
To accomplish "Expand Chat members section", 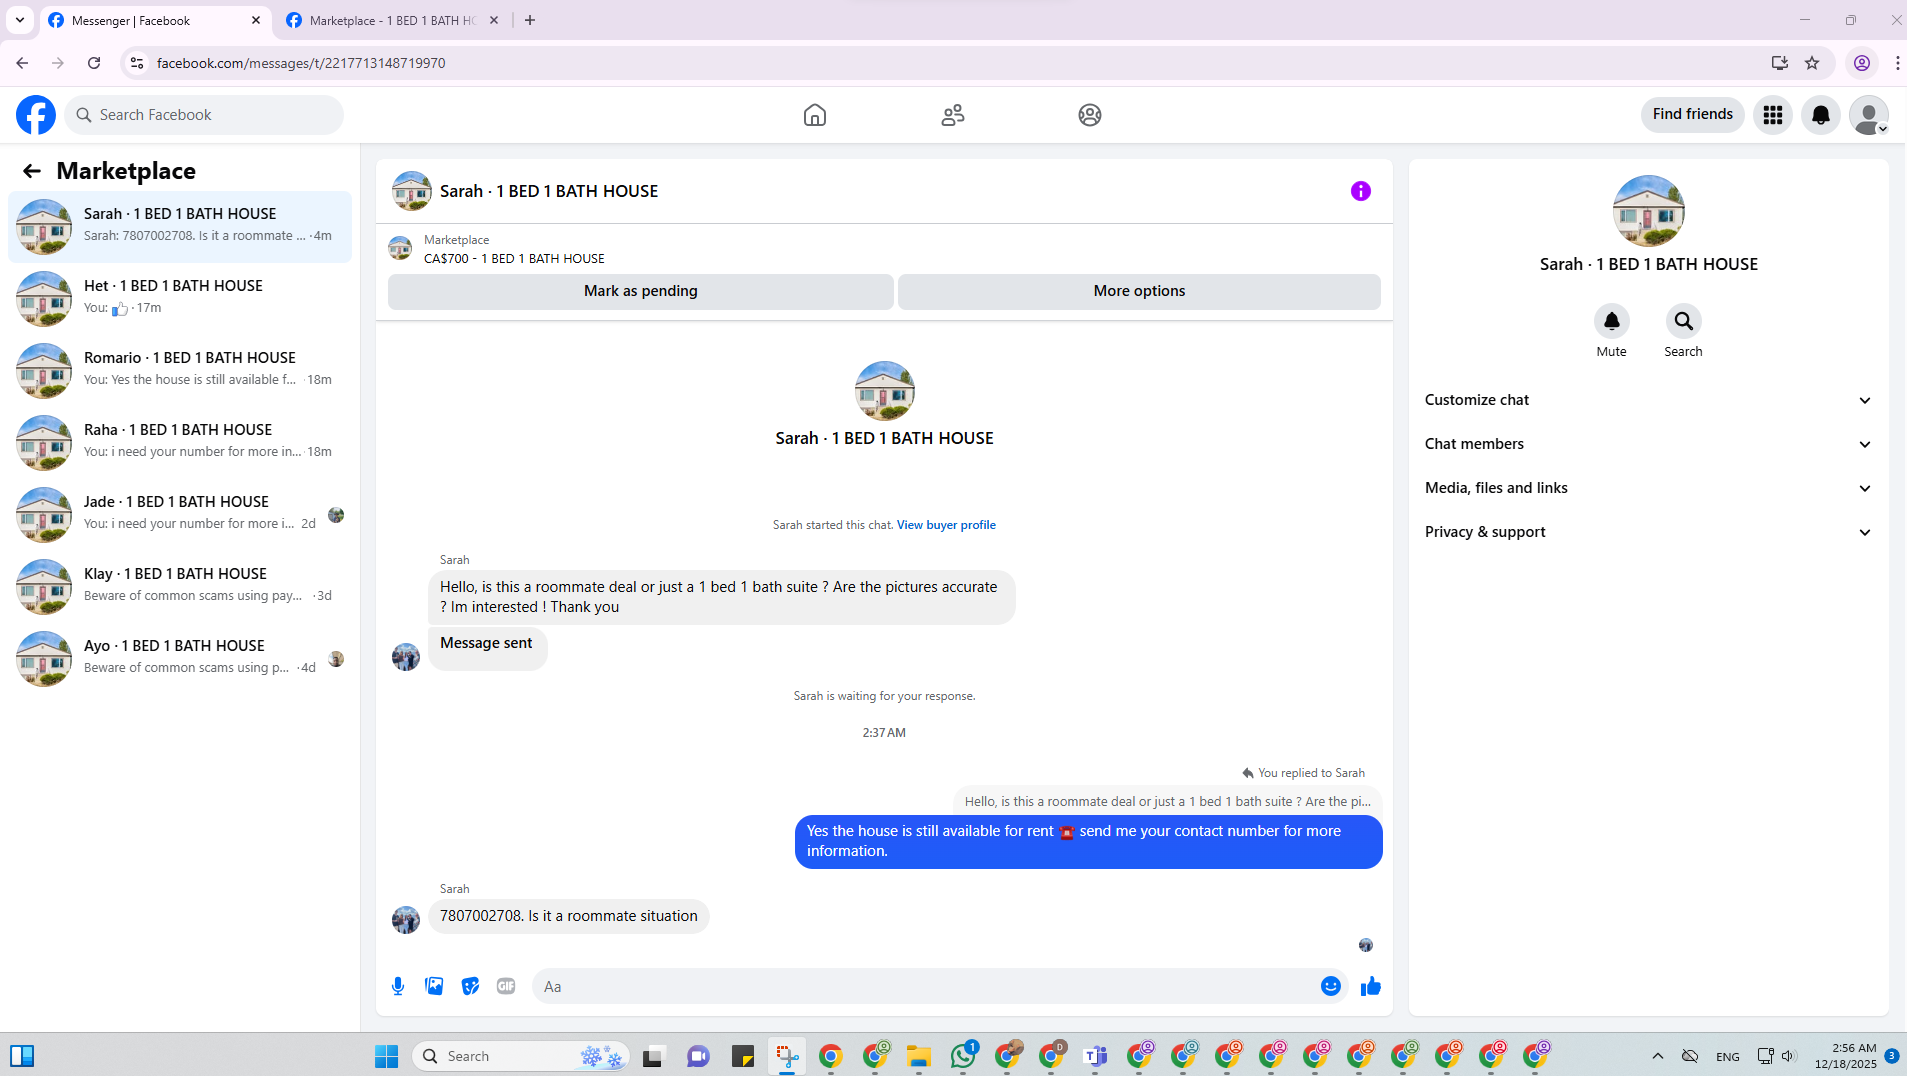I will tap(1648, 444).
